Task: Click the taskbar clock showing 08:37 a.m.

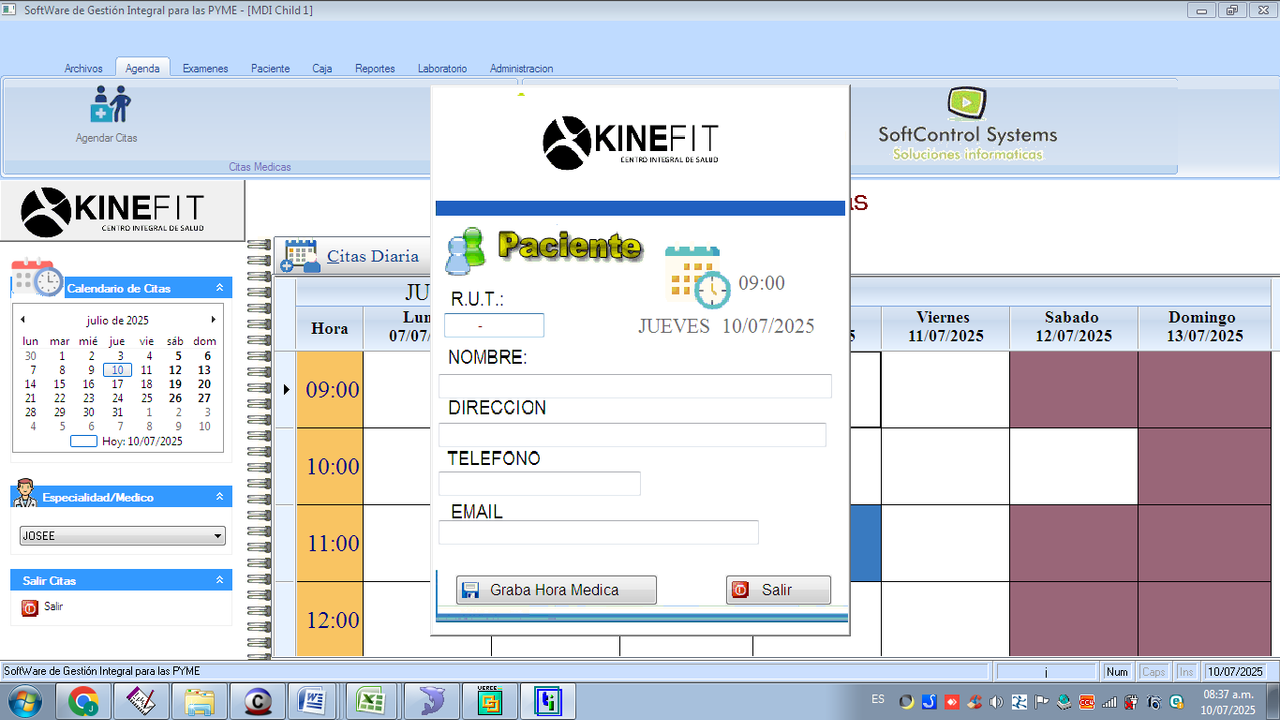Action: pyautogui.click(x=1229, y=702)
